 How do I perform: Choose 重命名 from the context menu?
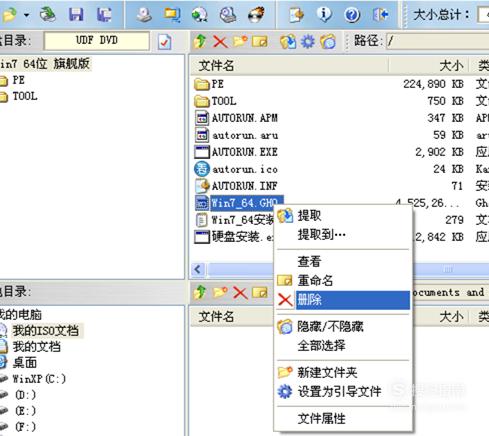tap(343, 281)
